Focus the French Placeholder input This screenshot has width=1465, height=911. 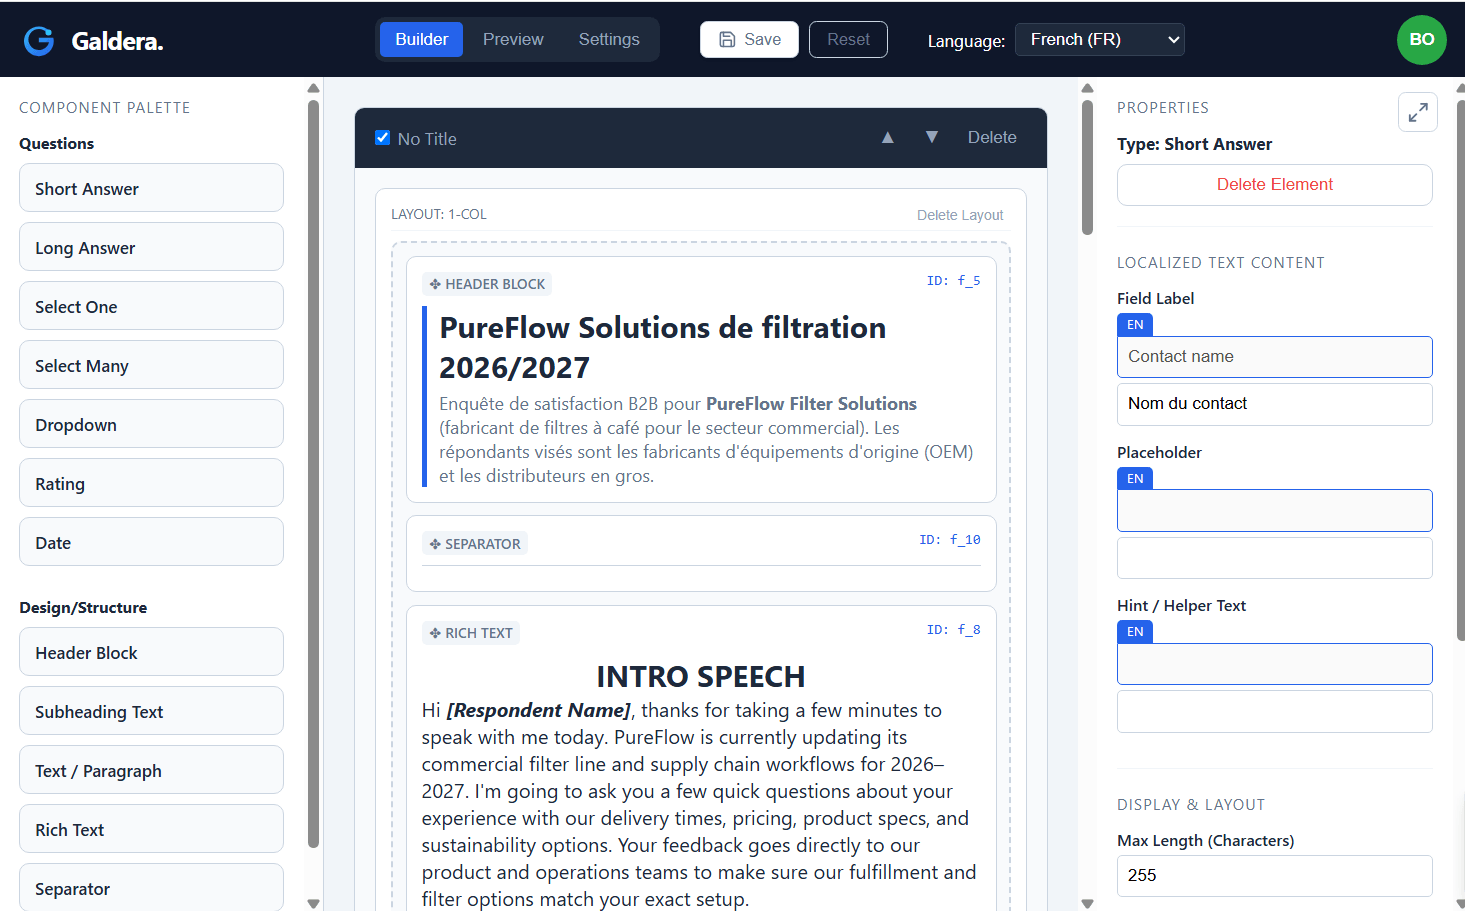click(x=1274, y=558)
